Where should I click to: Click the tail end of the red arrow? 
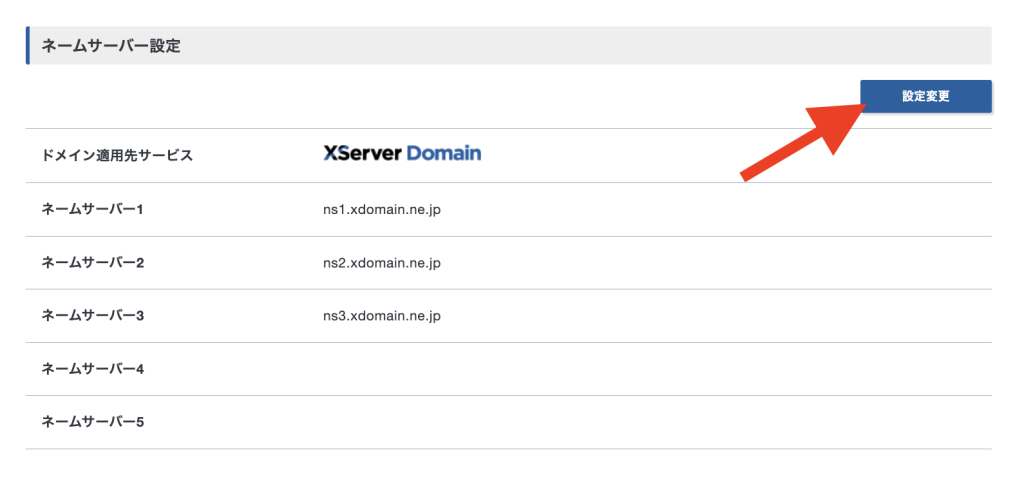pos(745,177)
